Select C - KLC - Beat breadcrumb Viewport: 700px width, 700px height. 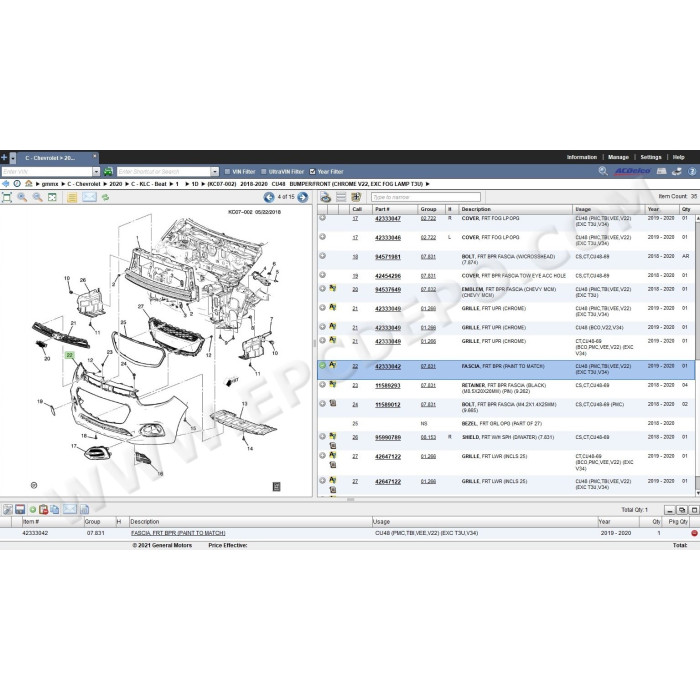(x=149, y=184)
